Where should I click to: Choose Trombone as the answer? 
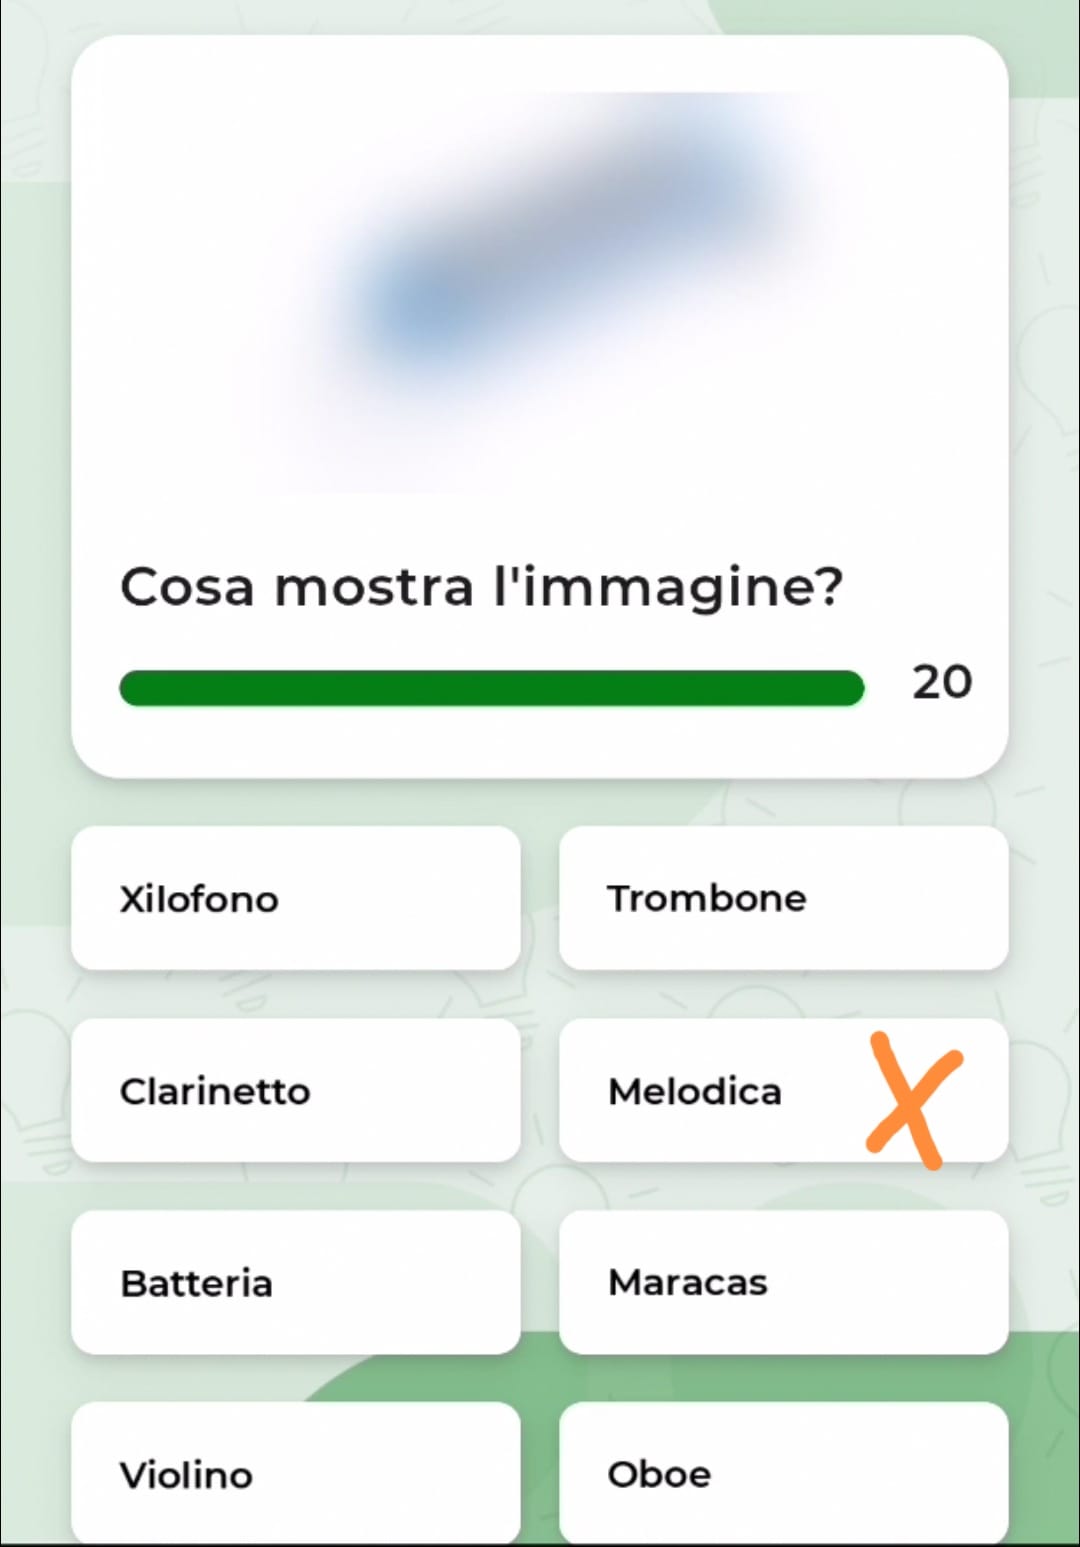783,898
